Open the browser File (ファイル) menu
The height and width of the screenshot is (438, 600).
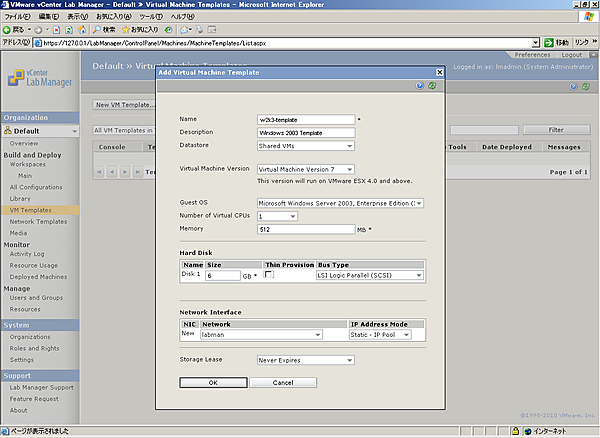point(16,17)
